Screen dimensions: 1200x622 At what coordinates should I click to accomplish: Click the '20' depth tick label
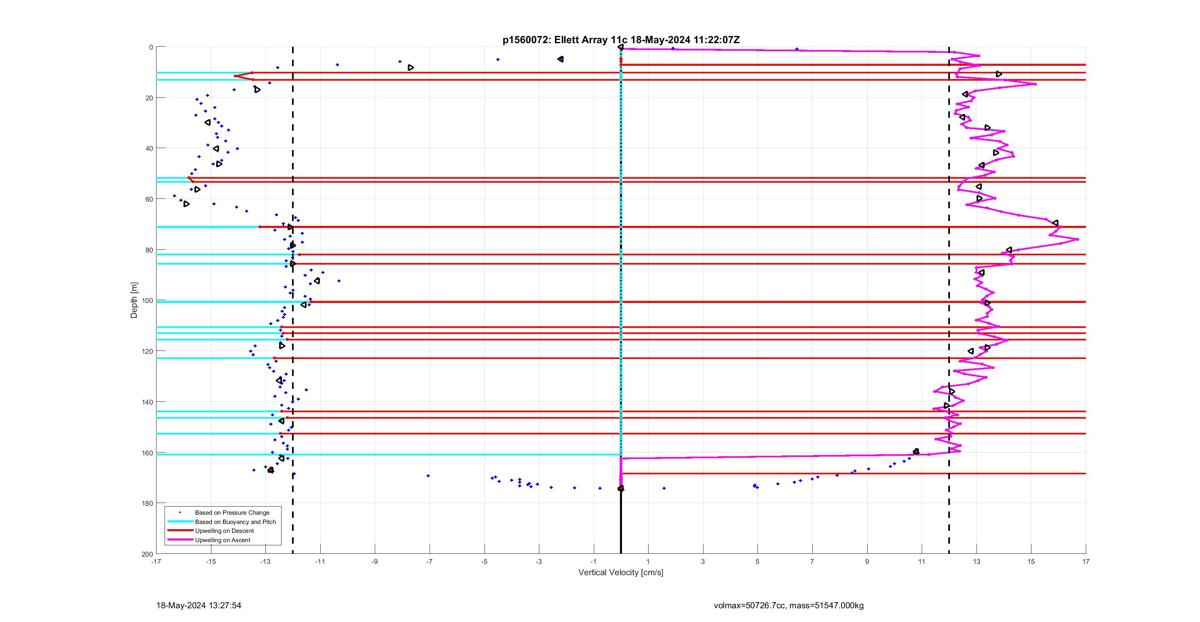148,98
